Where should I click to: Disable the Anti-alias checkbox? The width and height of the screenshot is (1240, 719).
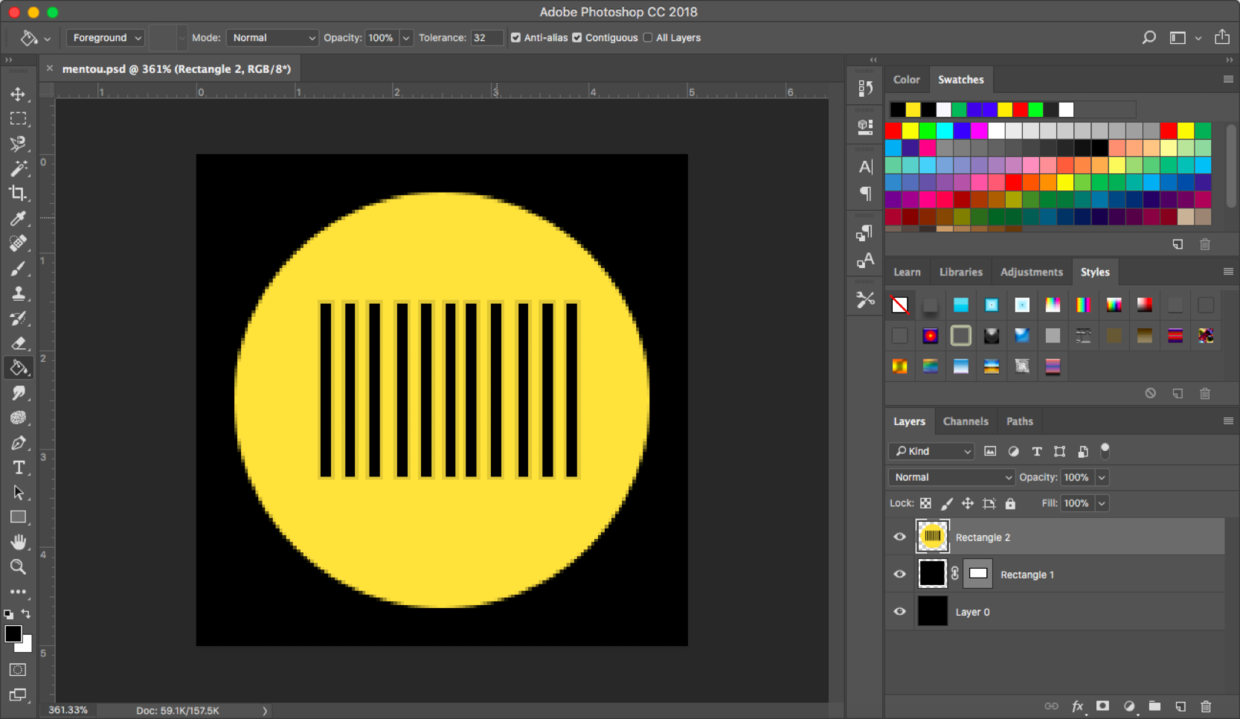coord(516,38)
